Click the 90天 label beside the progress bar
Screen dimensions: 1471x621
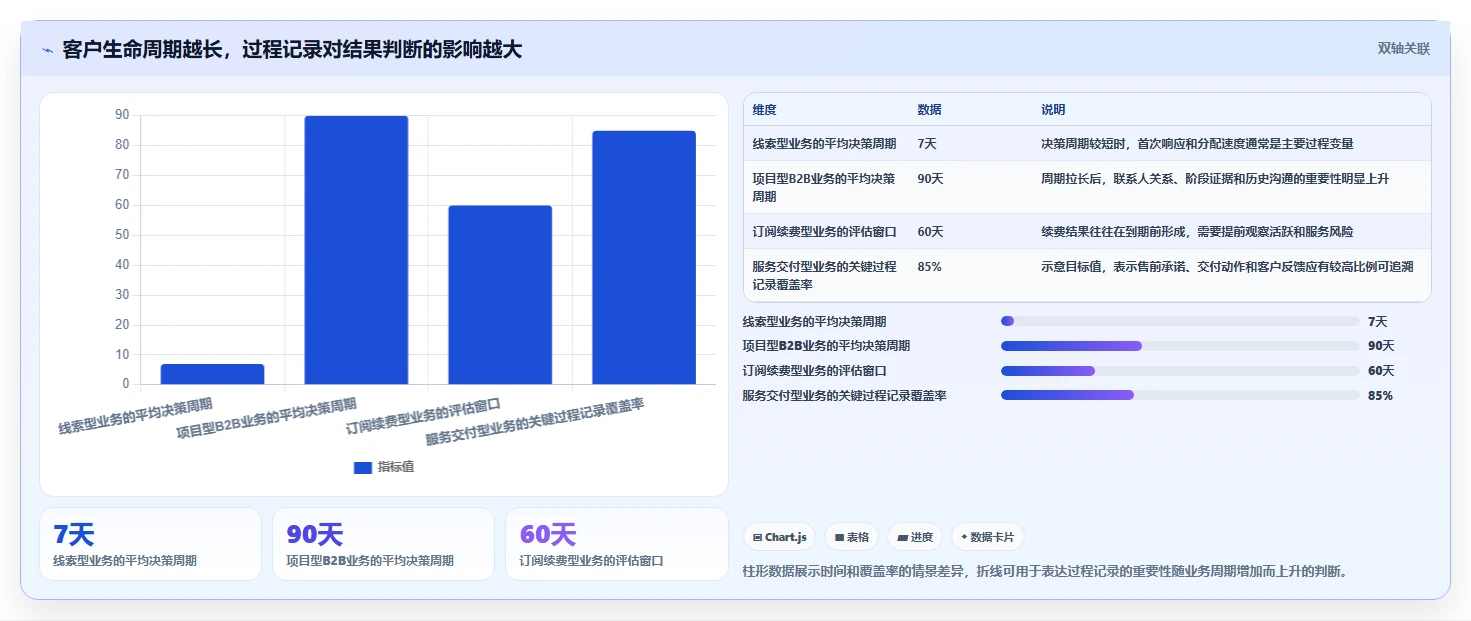pos(1381,346)
